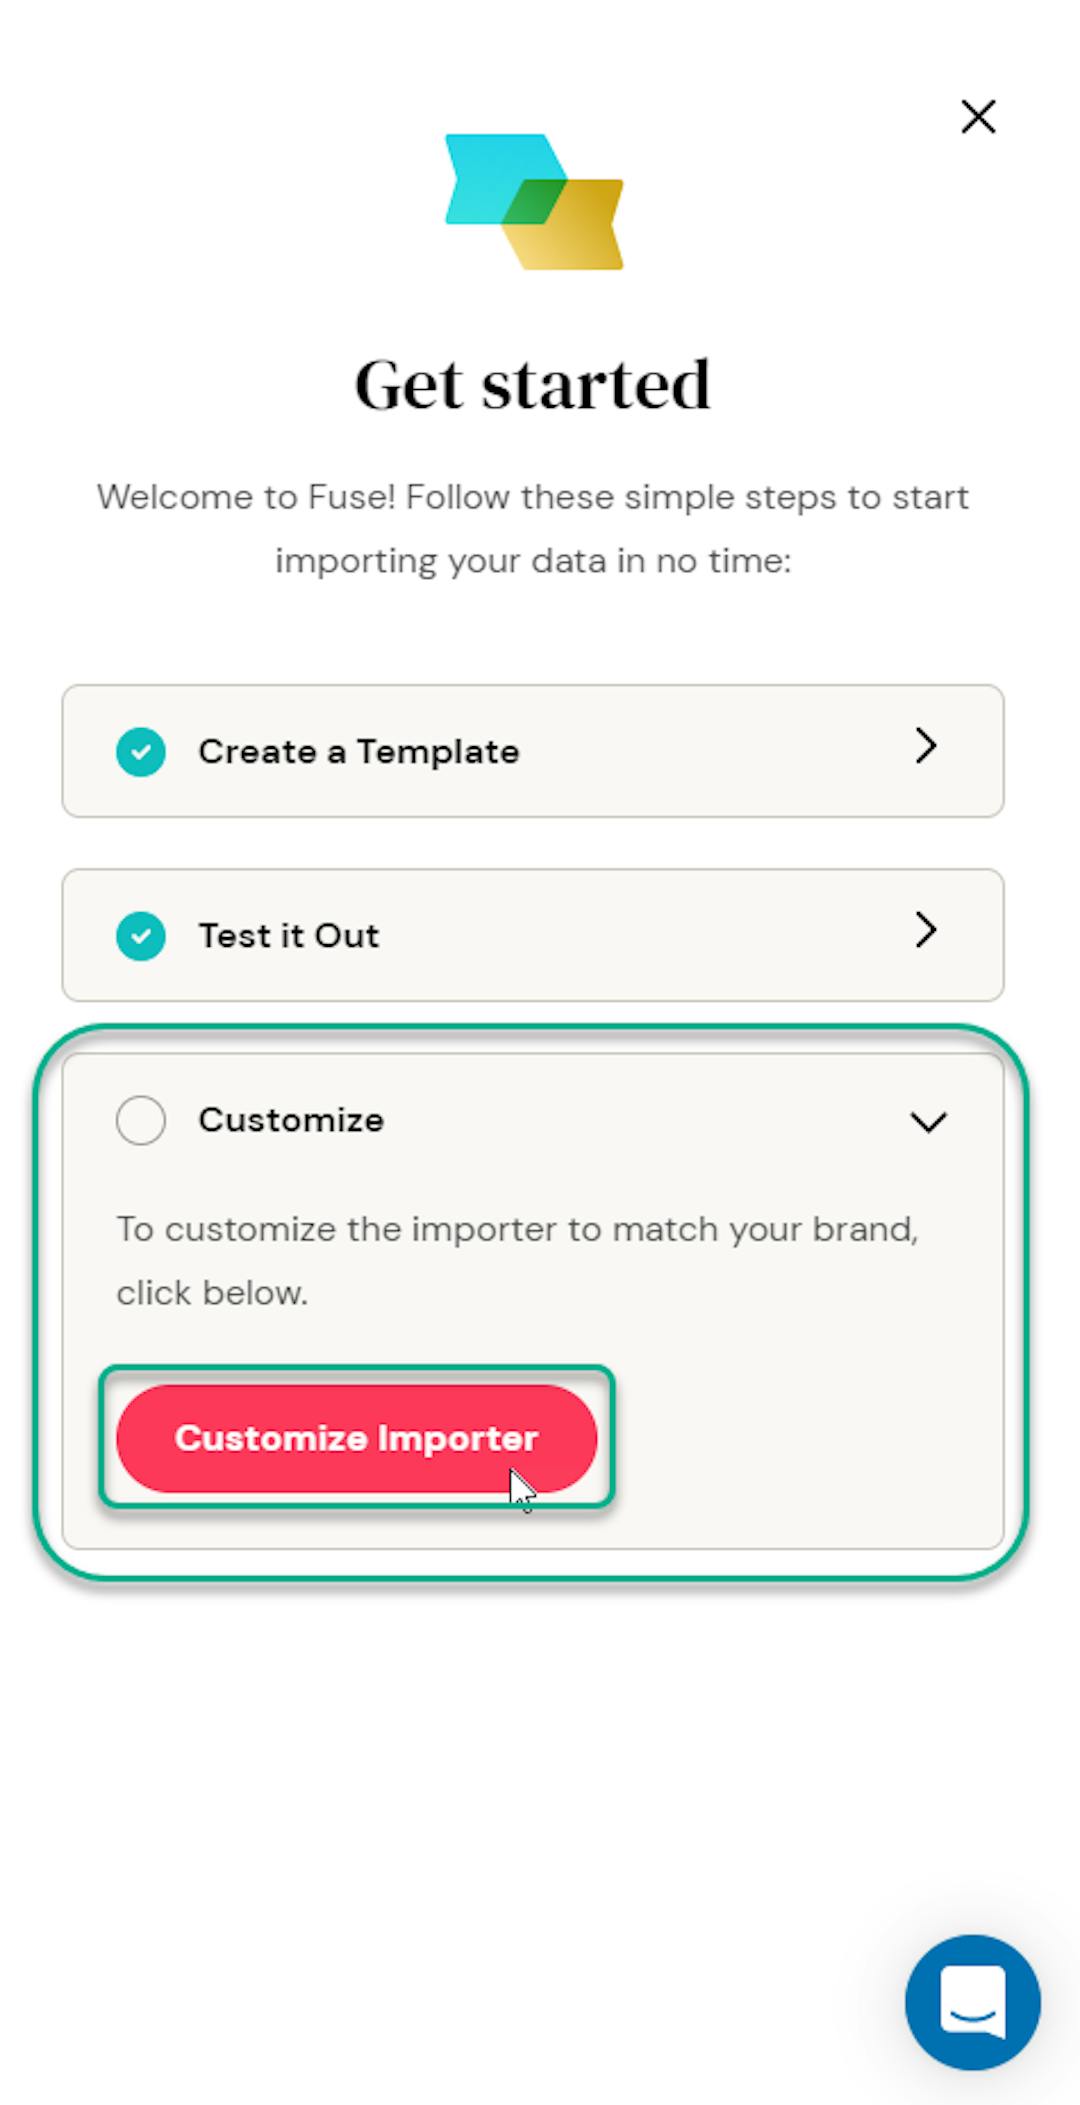The image size is (1080, 2105).
Task: Toggle the empty Customize step circle
Action: (141, 1119)
